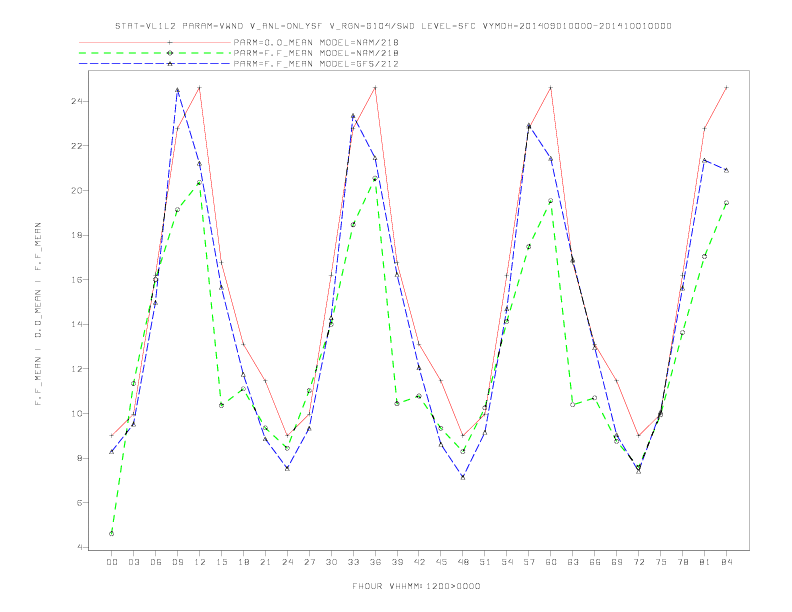
Task: Click the green circle data point at hour 00
Action: coord(112,534)
